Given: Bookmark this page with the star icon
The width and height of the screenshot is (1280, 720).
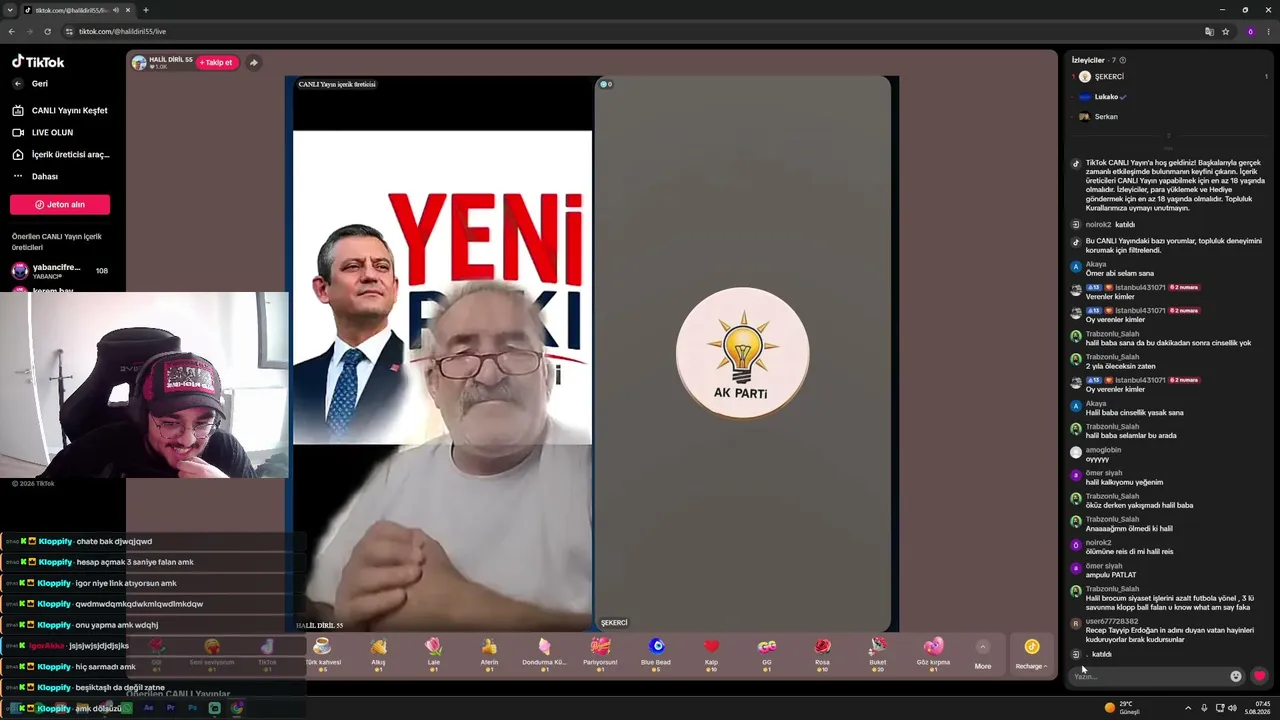Looking at the screenshot, I should (x=1226, y=32).
